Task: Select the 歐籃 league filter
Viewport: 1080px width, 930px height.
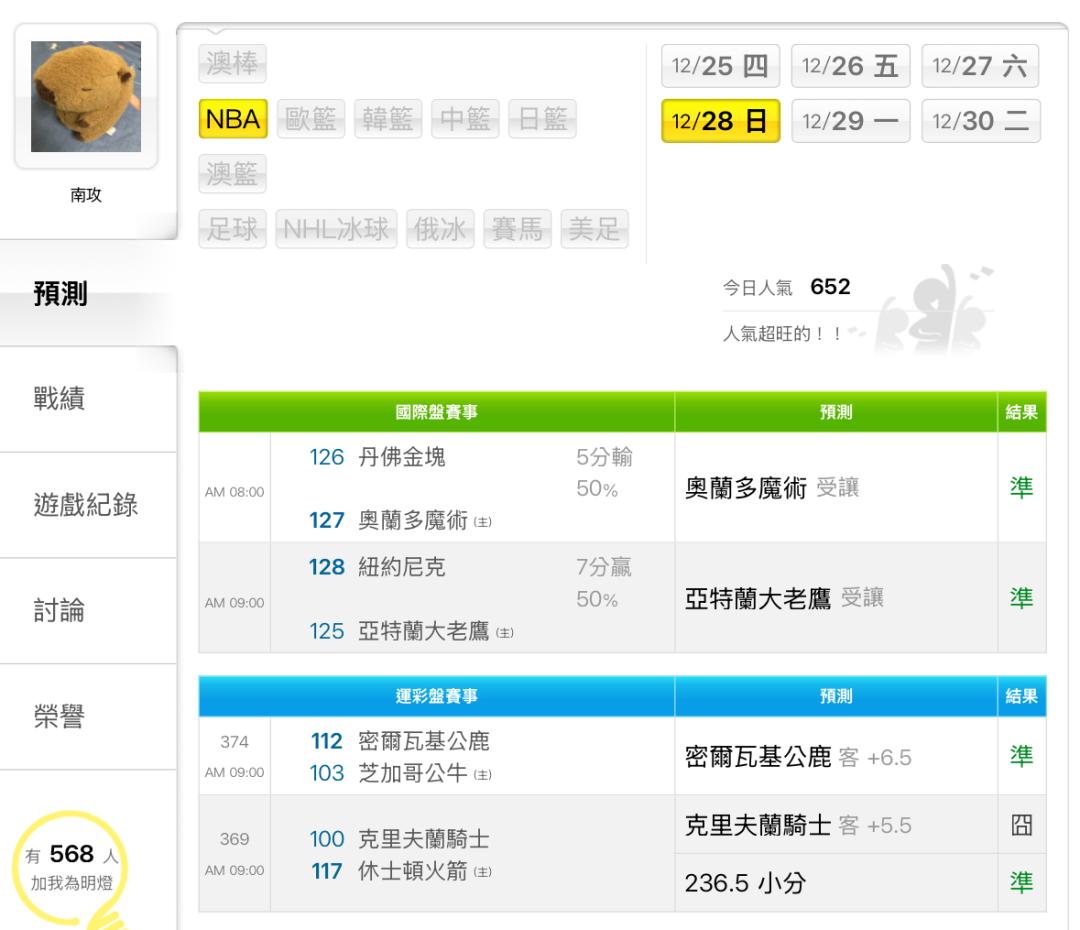Action: click(312, 120)
